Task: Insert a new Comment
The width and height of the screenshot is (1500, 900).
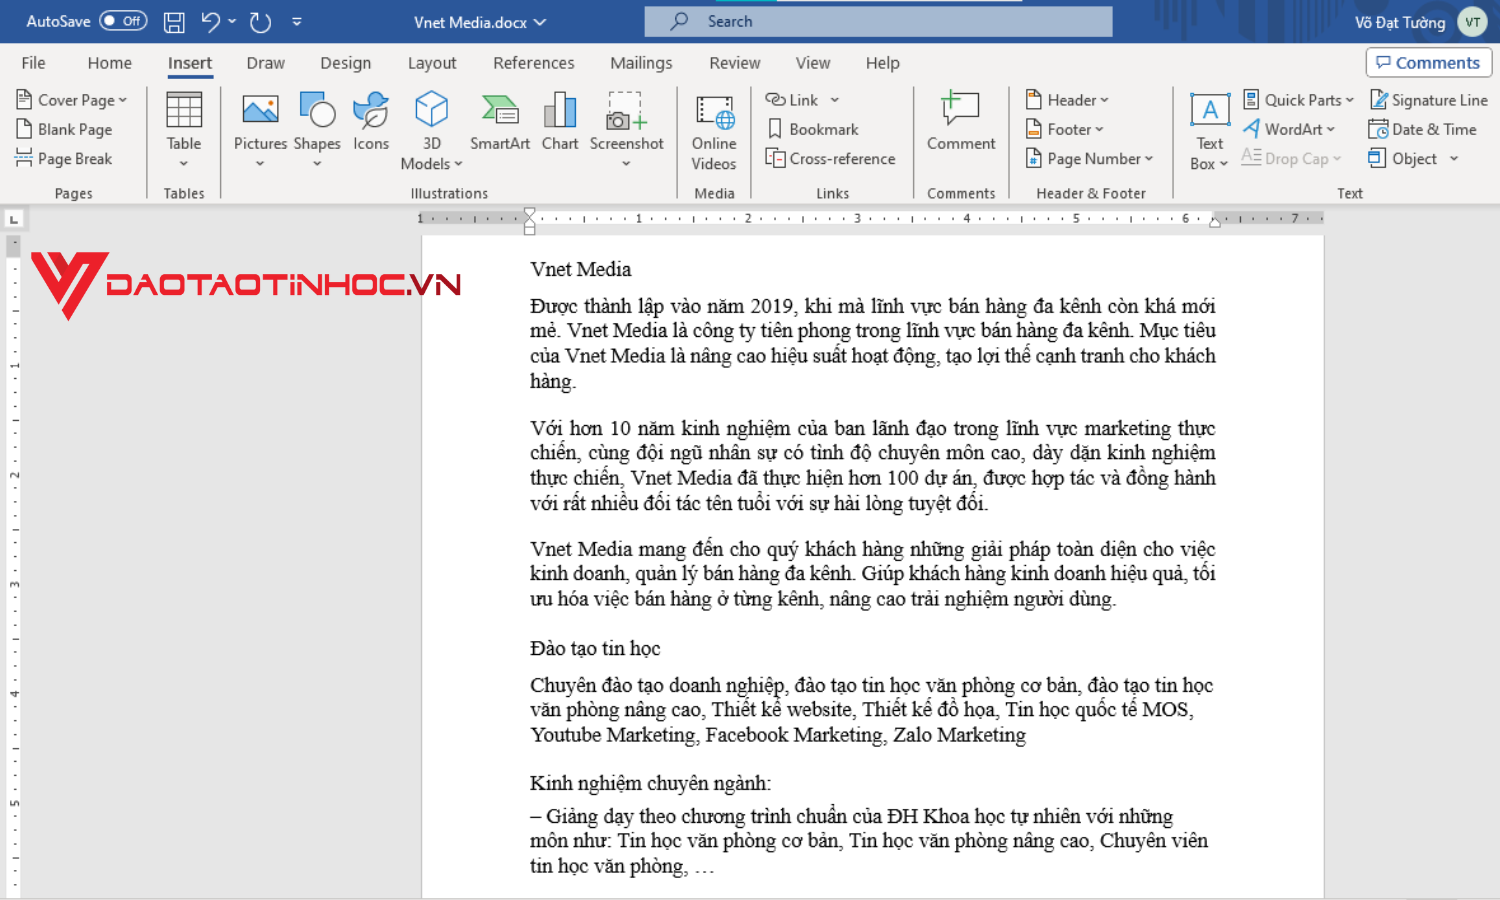Action: click(959, 124)
